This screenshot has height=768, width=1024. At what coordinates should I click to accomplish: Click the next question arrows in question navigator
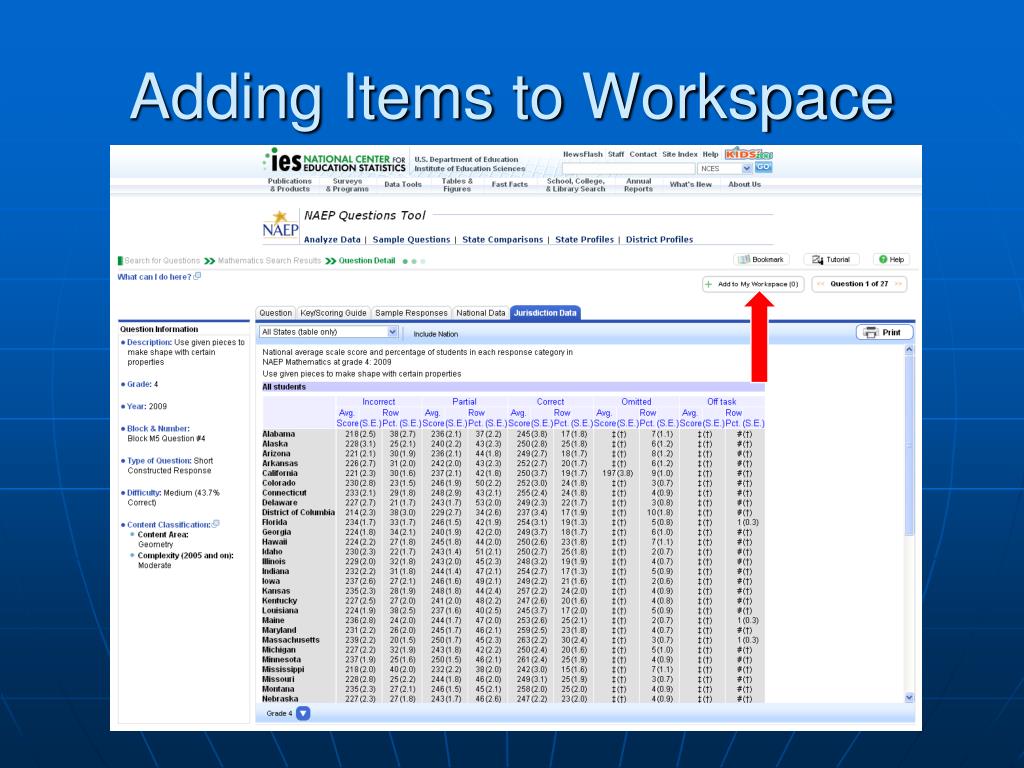898,284
